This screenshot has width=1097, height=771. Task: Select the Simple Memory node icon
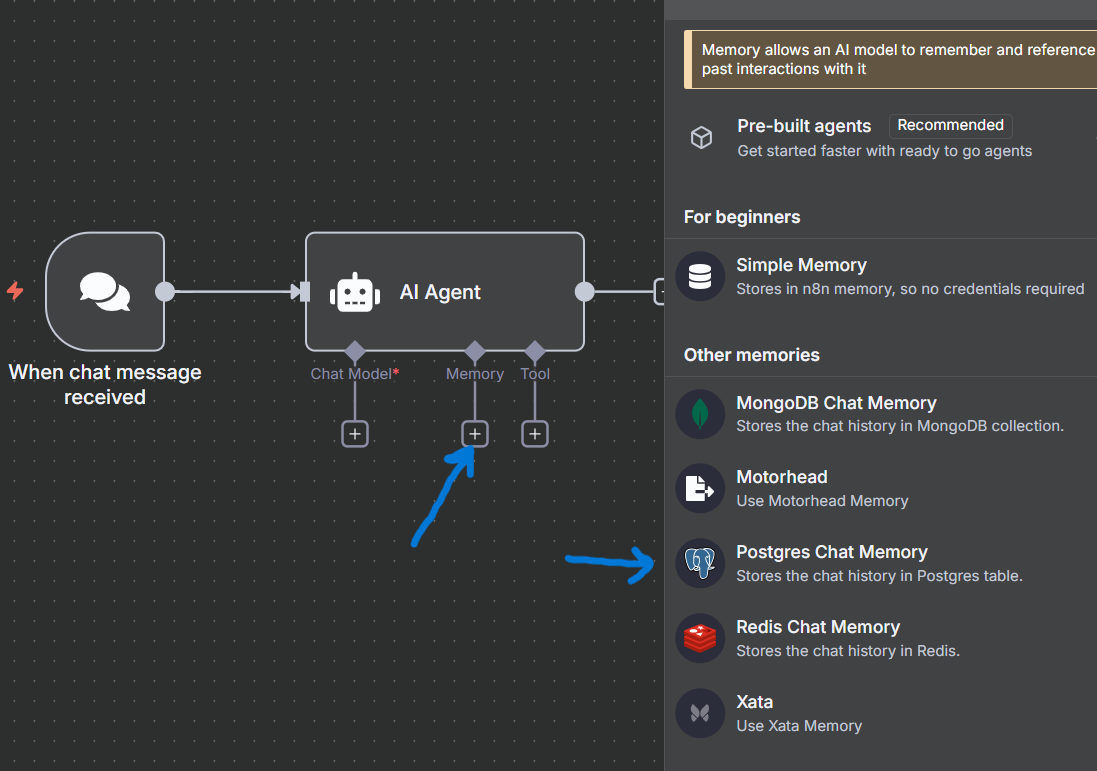[700, 276]
